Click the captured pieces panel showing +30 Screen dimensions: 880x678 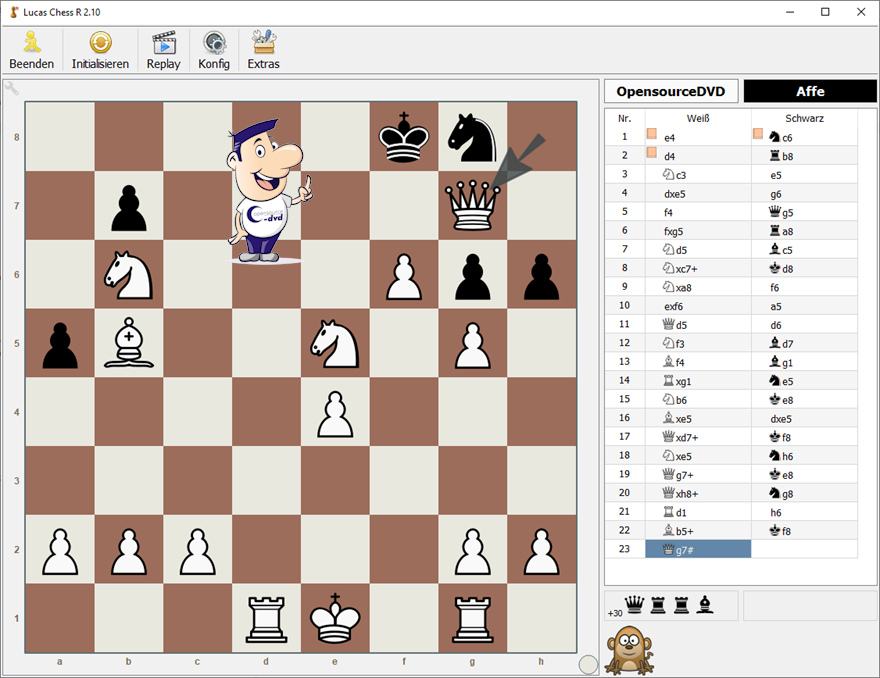coord(671,605)
